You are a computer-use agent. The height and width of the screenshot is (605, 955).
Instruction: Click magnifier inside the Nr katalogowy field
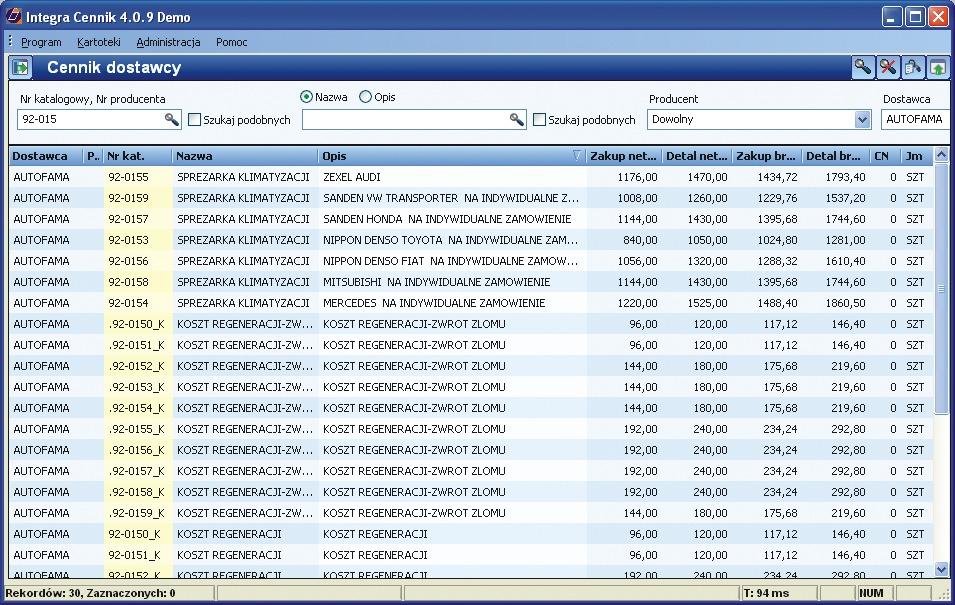pos(172,119)
